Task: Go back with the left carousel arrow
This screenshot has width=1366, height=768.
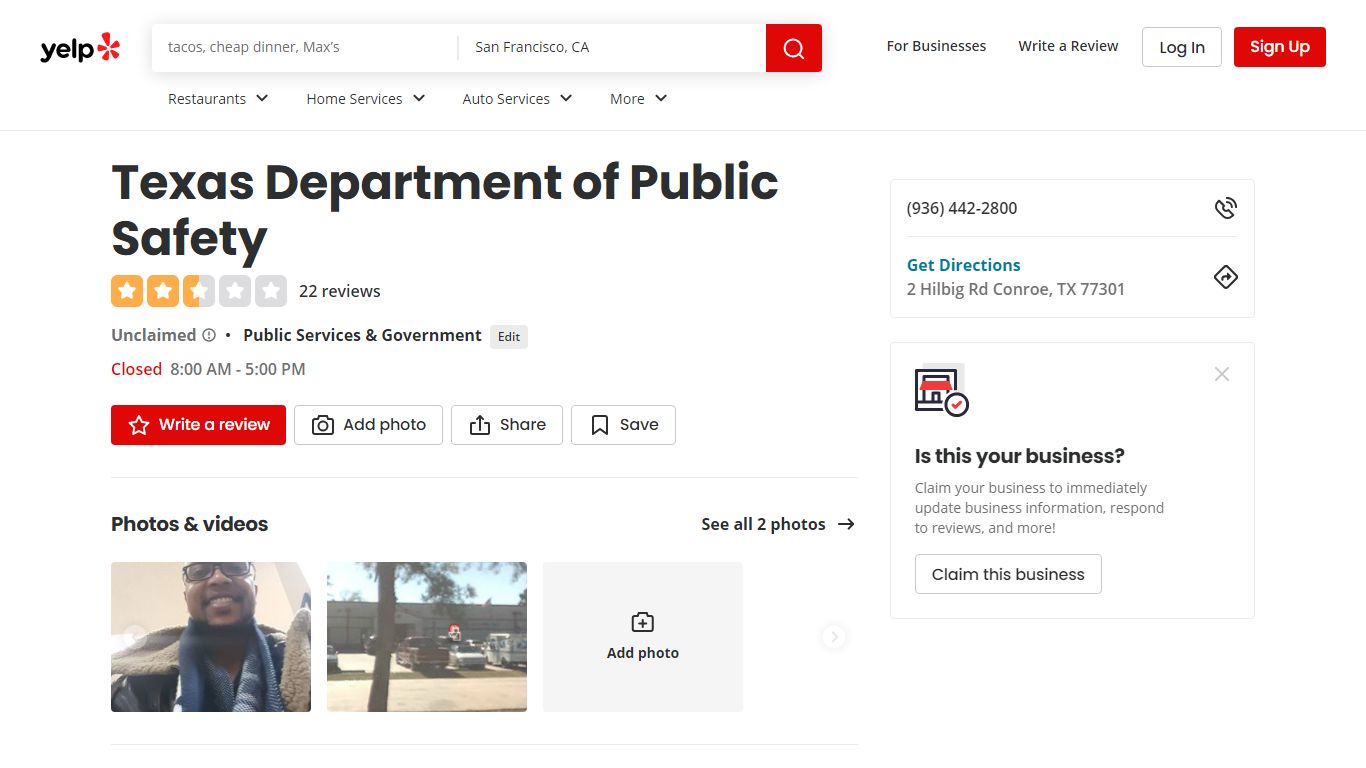Action: [135, 637]
